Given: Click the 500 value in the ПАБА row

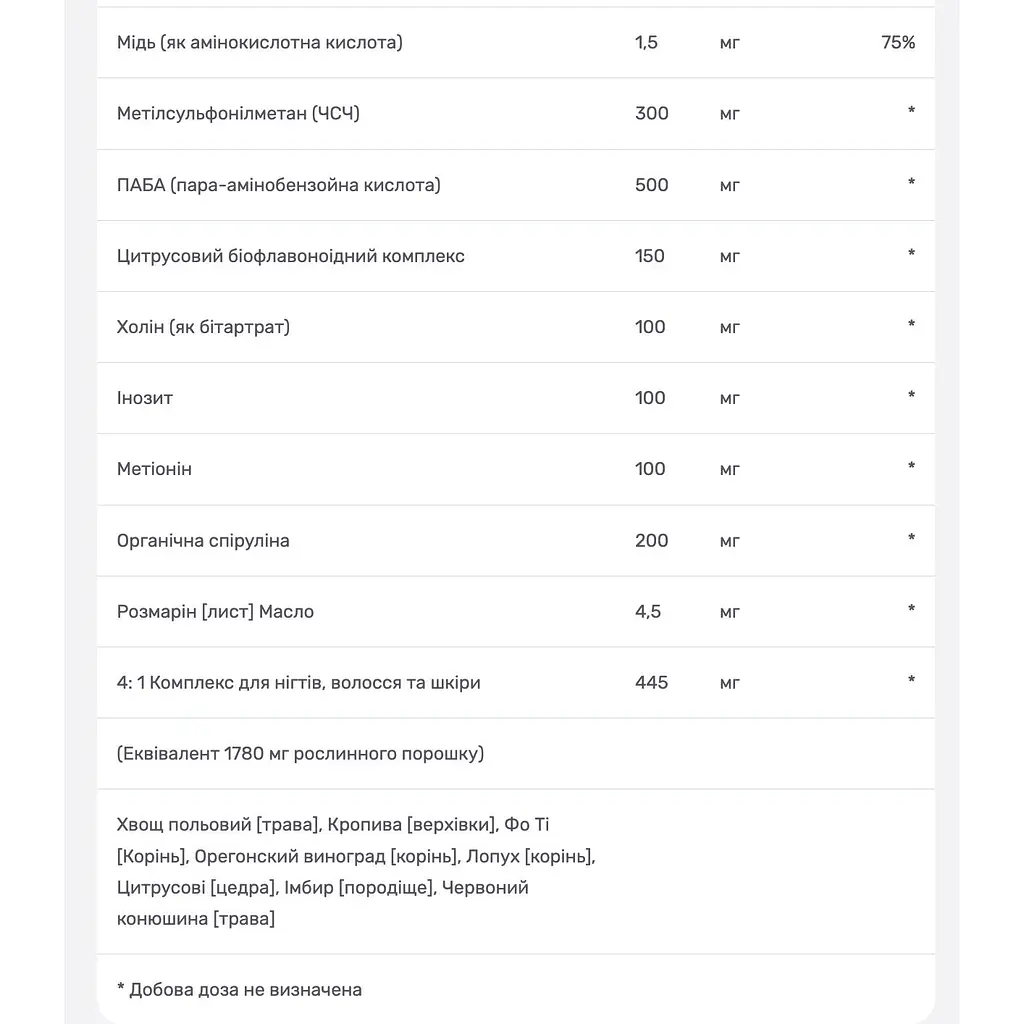Looking at the screenshot, I should click(x=651, y=185).
